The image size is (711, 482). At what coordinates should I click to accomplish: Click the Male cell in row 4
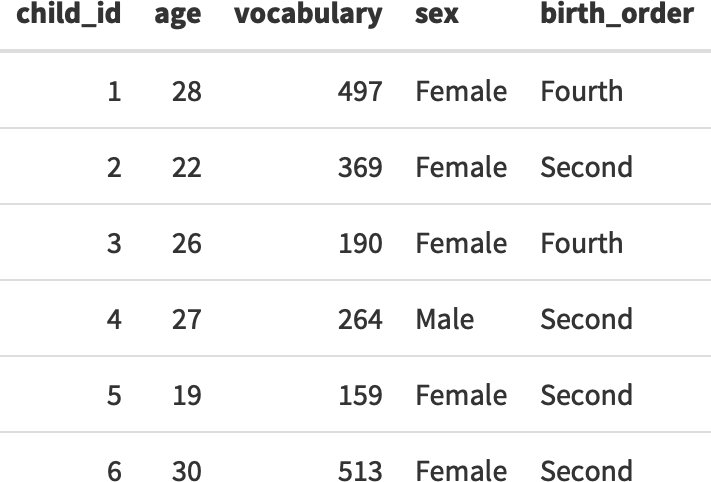click(445, 319)
